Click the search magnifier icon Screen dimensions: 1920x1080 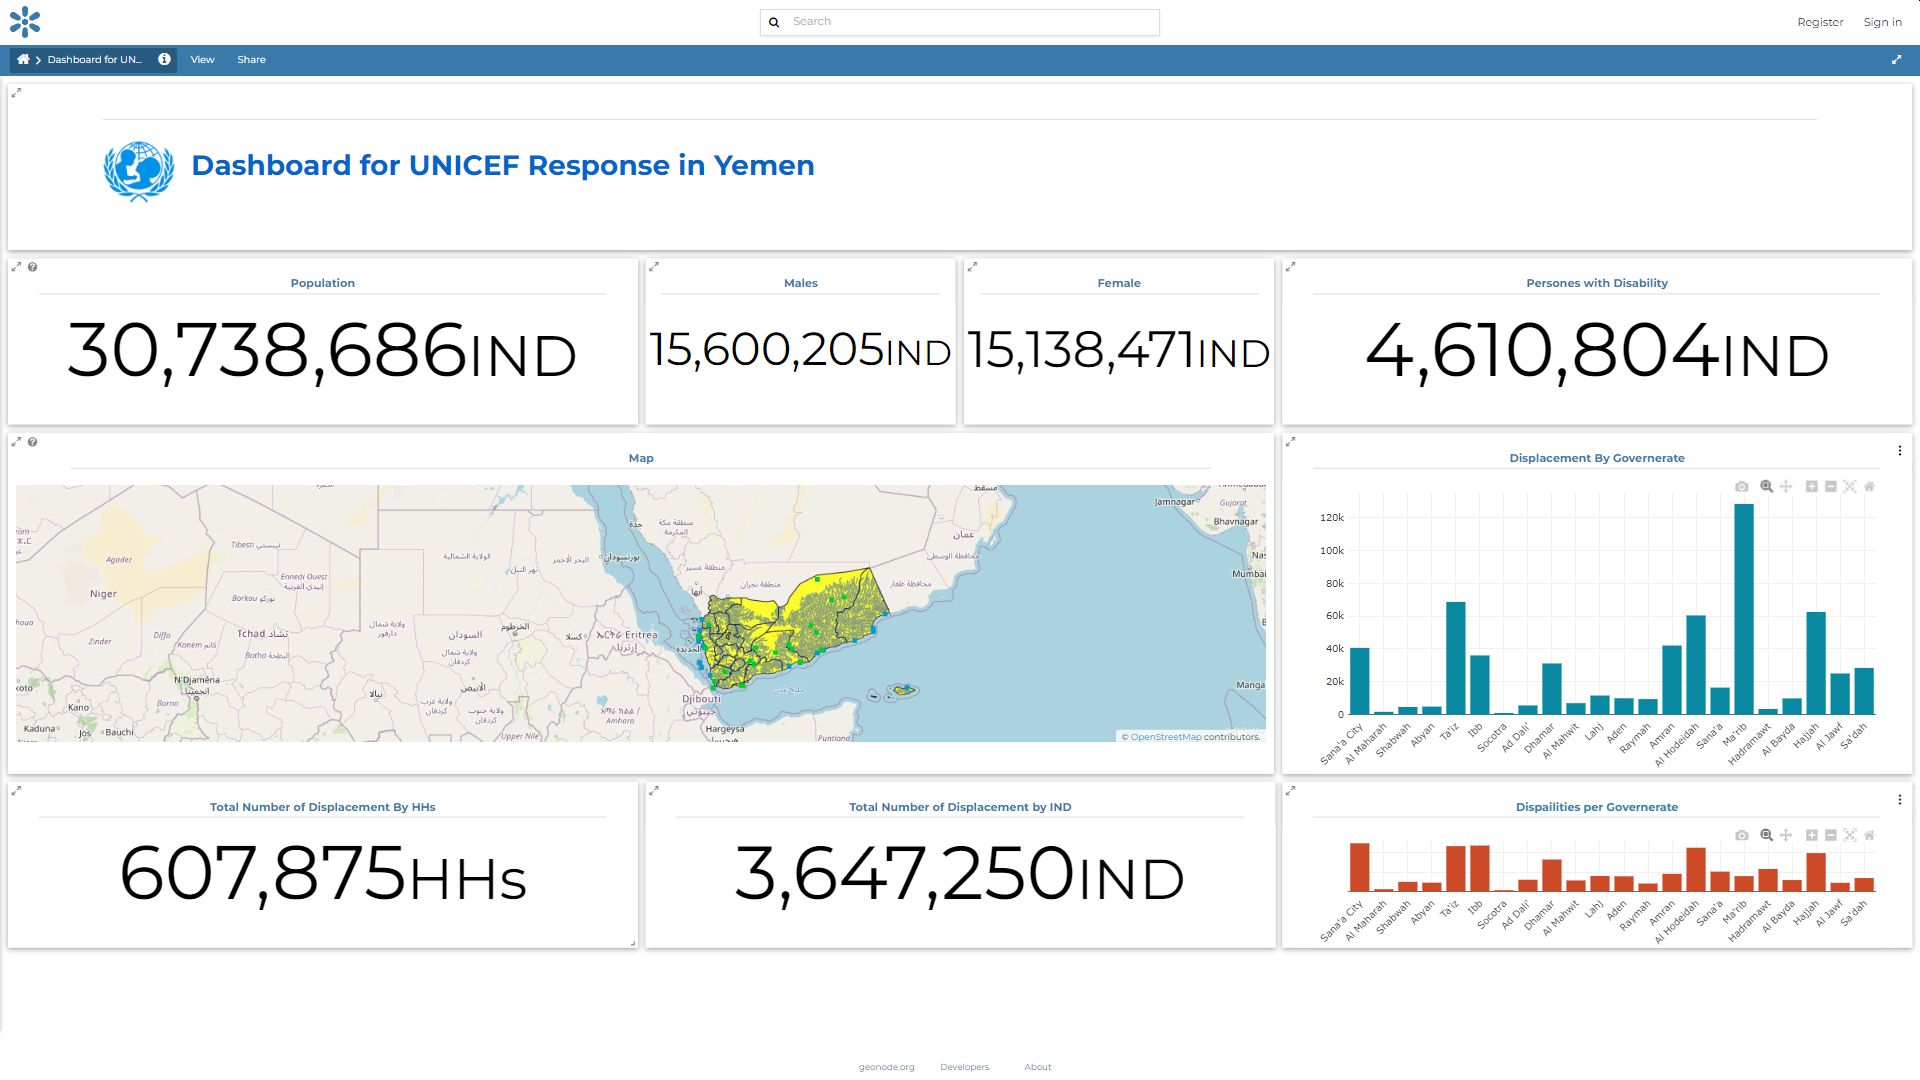click(x=774, y=22)
